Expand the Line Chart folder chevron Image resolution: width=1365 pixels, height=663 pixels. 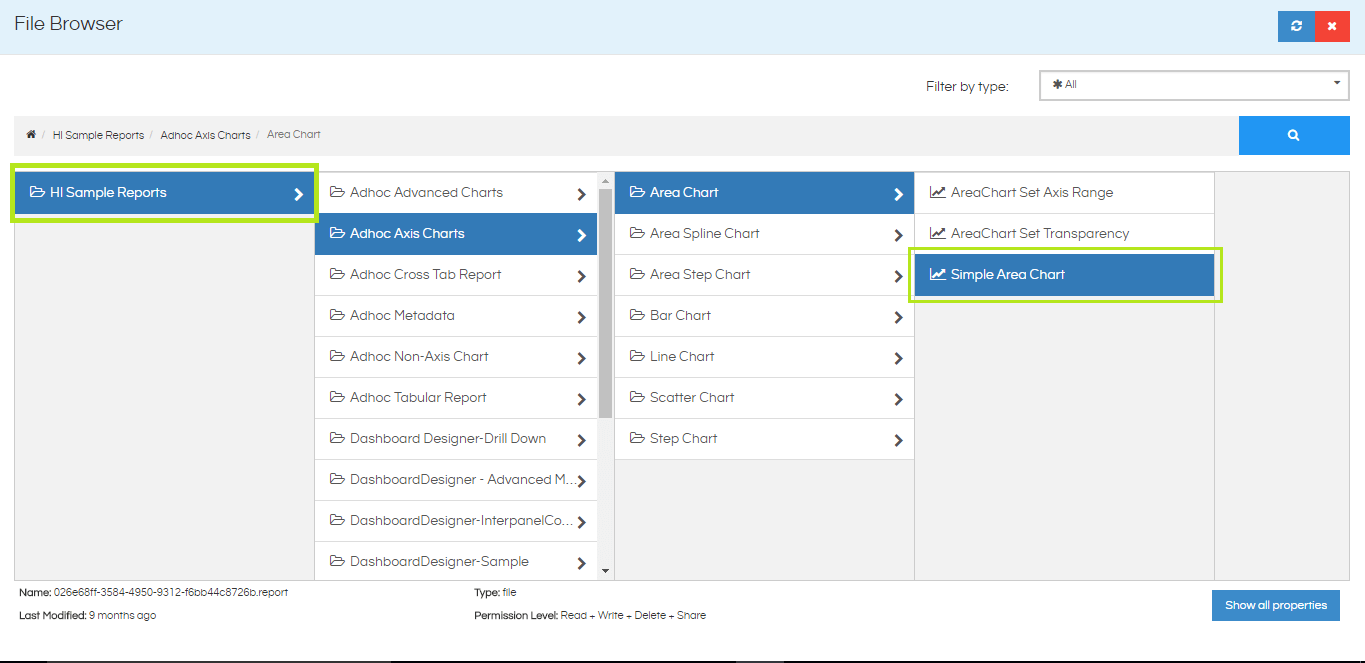pos(898,358)
